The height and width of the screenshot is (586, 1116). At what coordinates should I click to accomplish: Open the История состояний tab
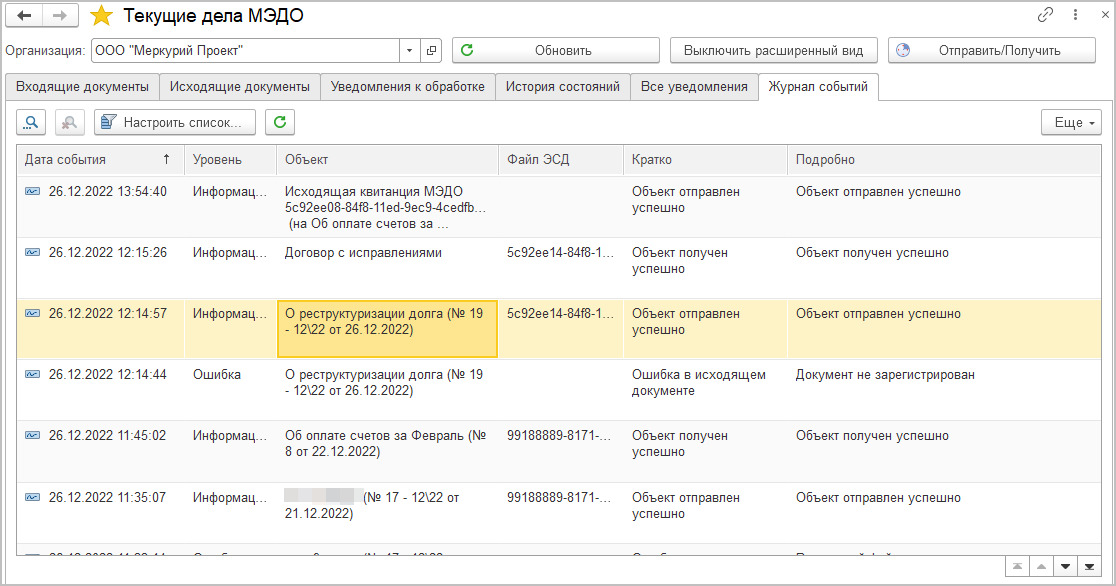coord(562,87)
